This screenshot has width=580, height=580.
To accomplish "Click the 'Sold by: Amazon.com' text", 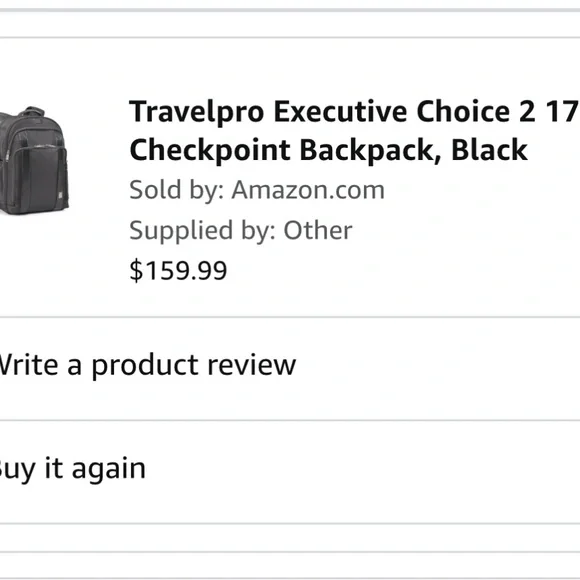I will coord(257,190).
